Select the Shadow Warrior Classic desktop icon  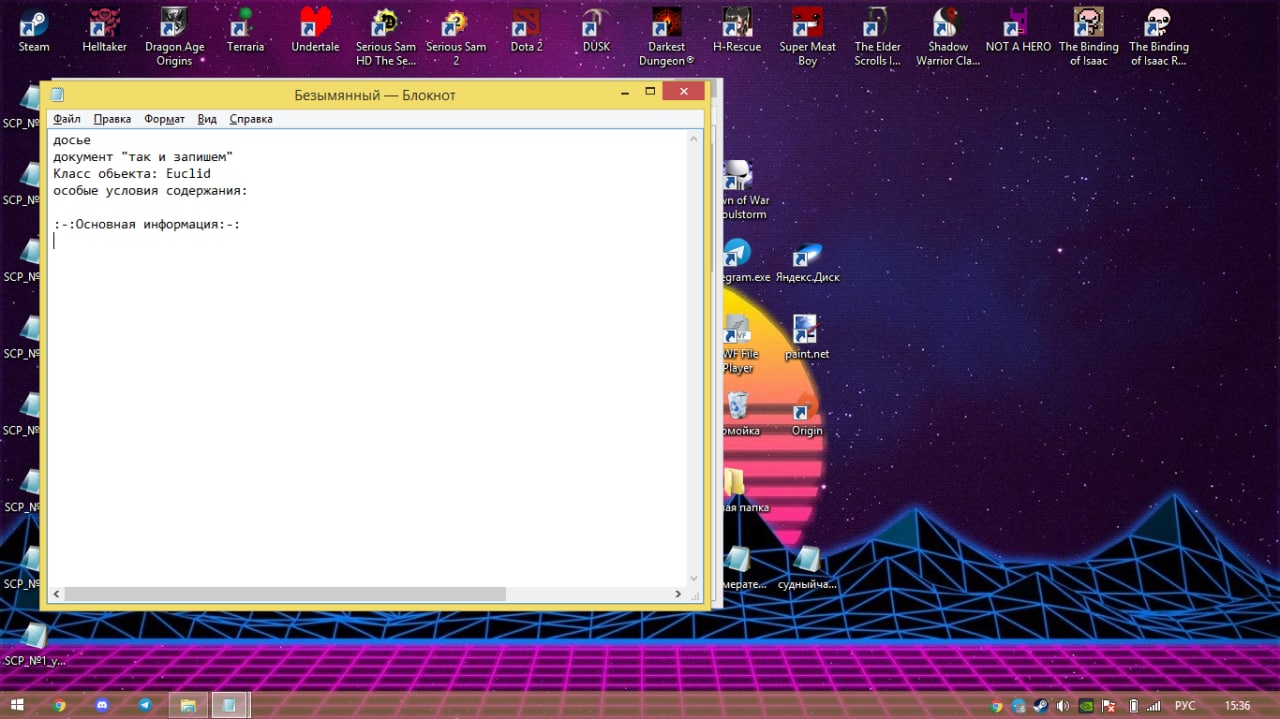pos(947,37)
